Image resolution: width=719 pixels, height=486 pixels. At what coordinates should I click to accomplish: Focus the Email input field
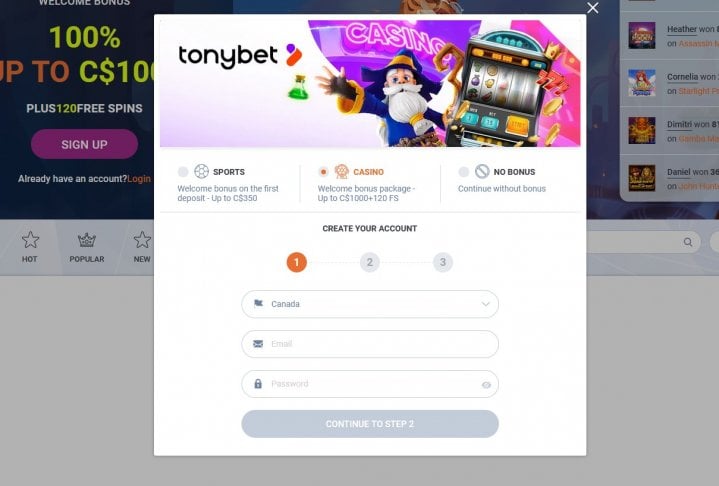[370, 344]
